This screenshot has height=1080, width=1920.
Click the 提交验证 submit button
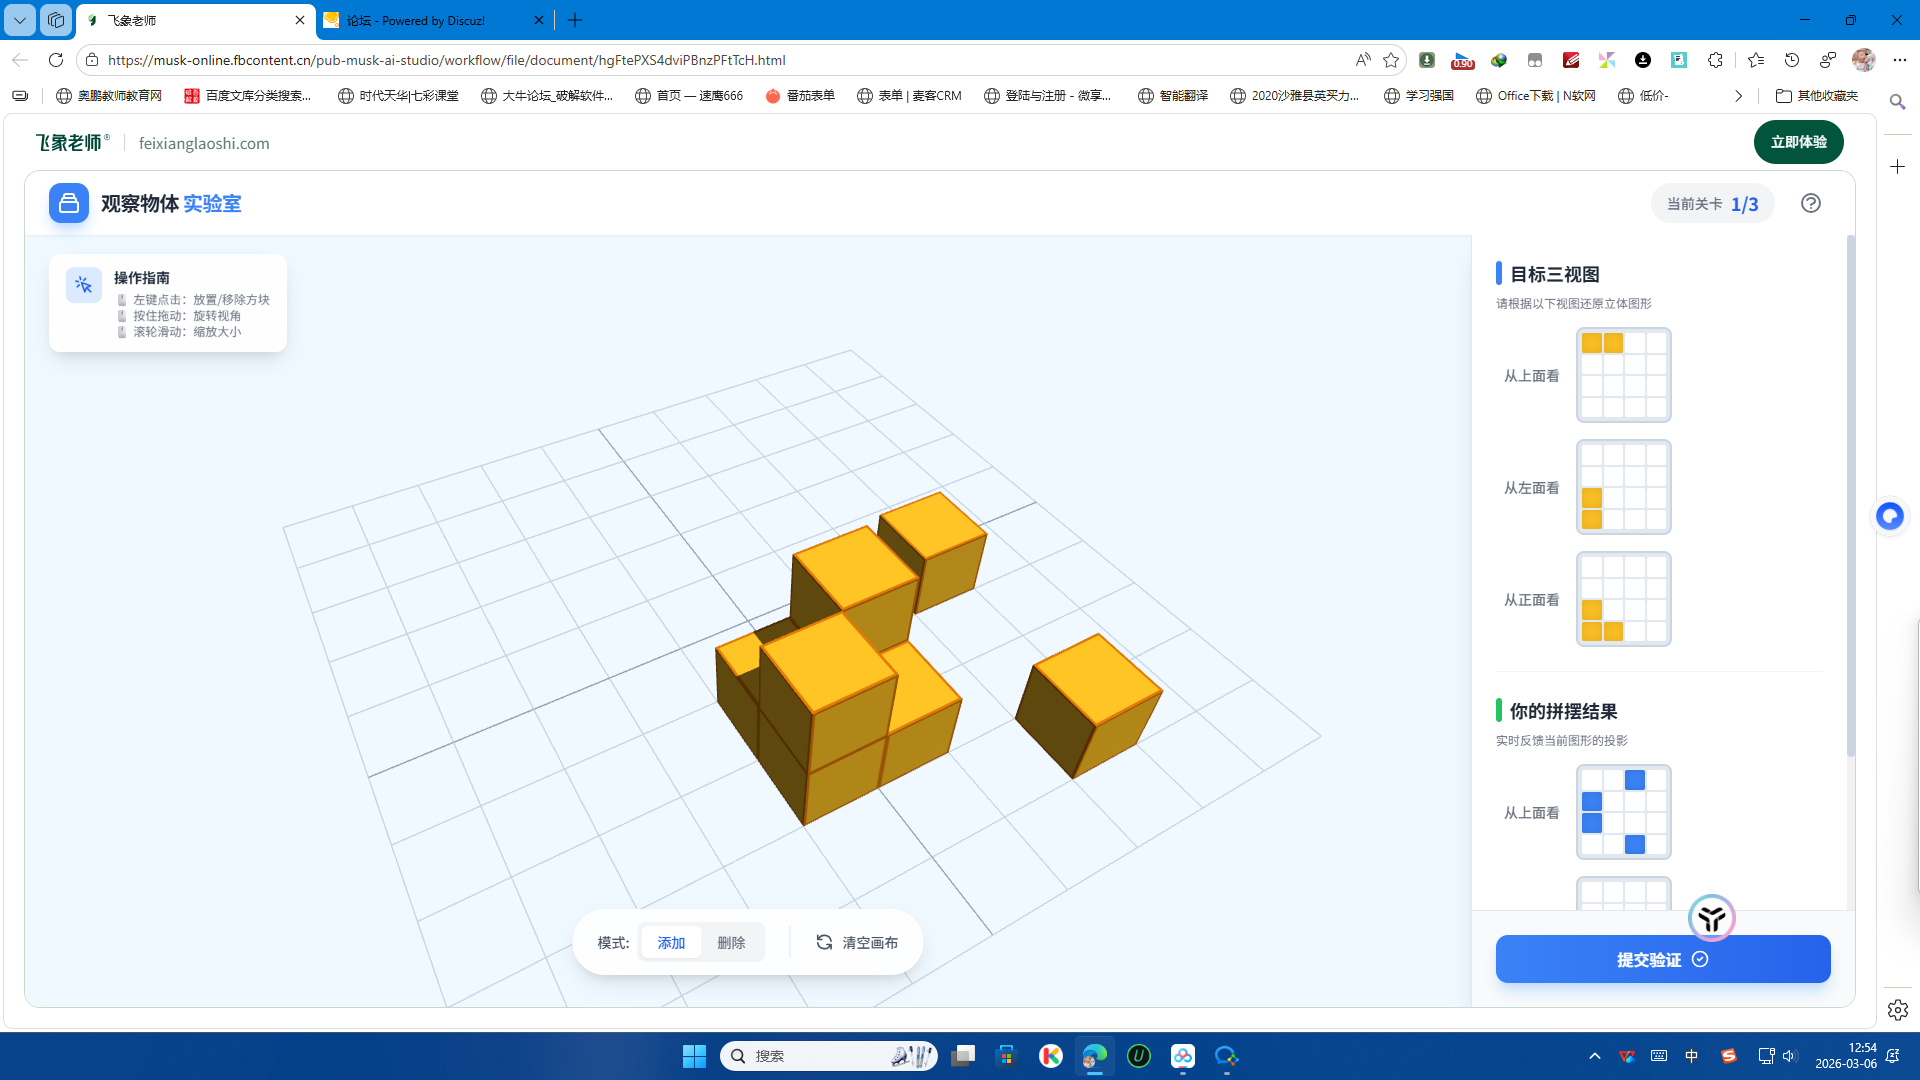[1662, 959]
